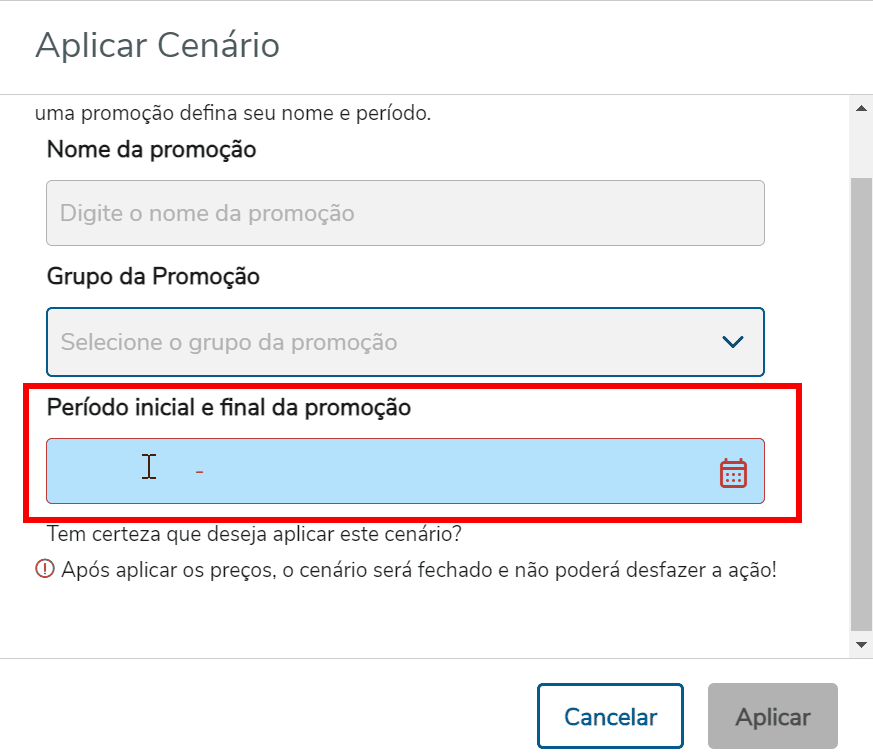The image size is (873, 753).
Task: Click the scrollbar down arrow
Action: pos(860,646)
